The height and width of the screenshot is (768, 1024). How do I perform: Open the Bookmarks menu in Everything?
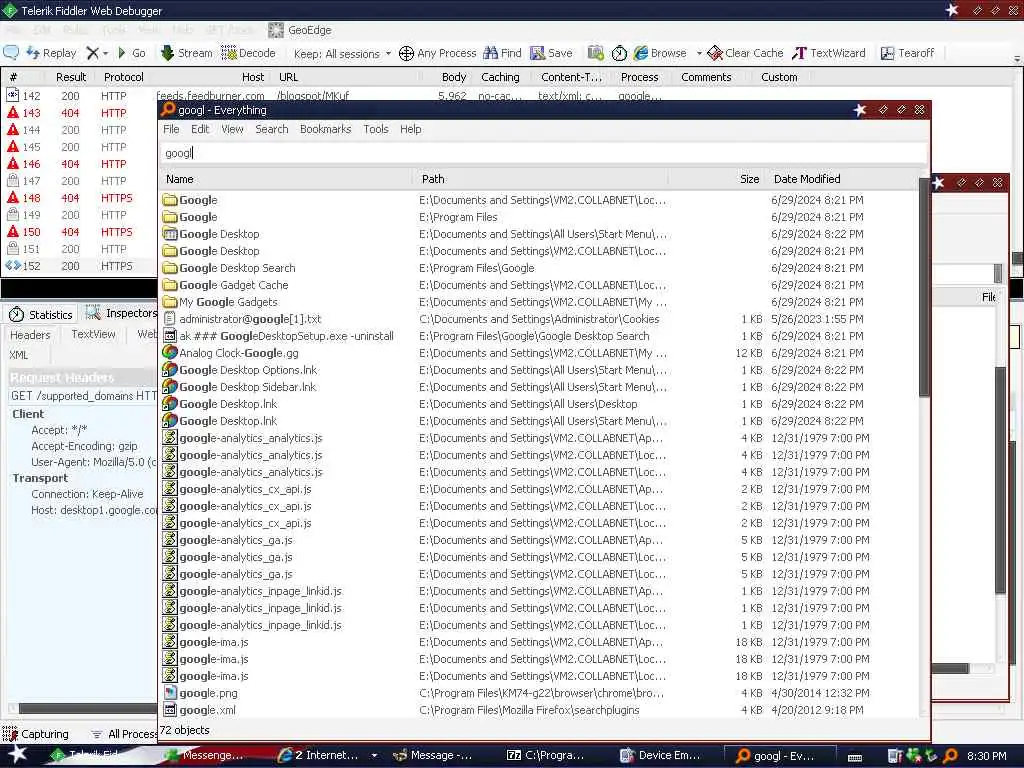pyautogui.click(x=325, y=129)
